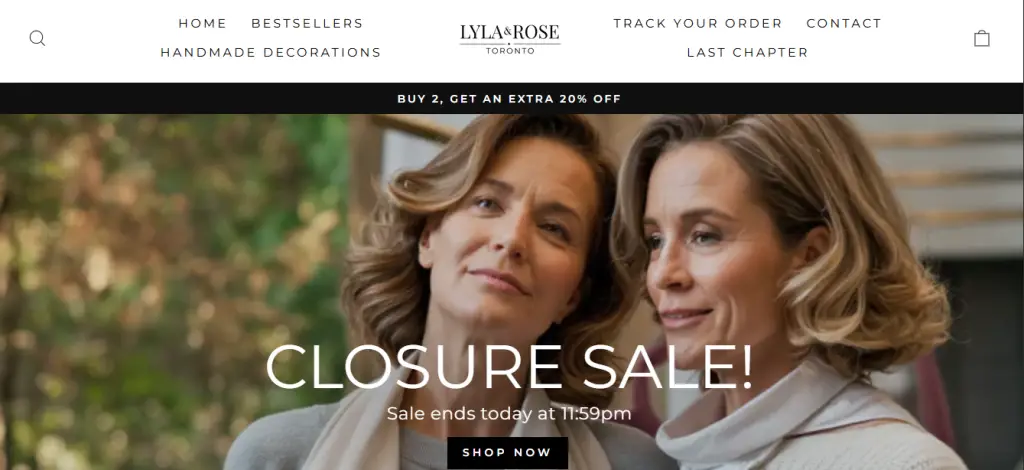Open the Last Chapter navigation link

pos(747,52)
